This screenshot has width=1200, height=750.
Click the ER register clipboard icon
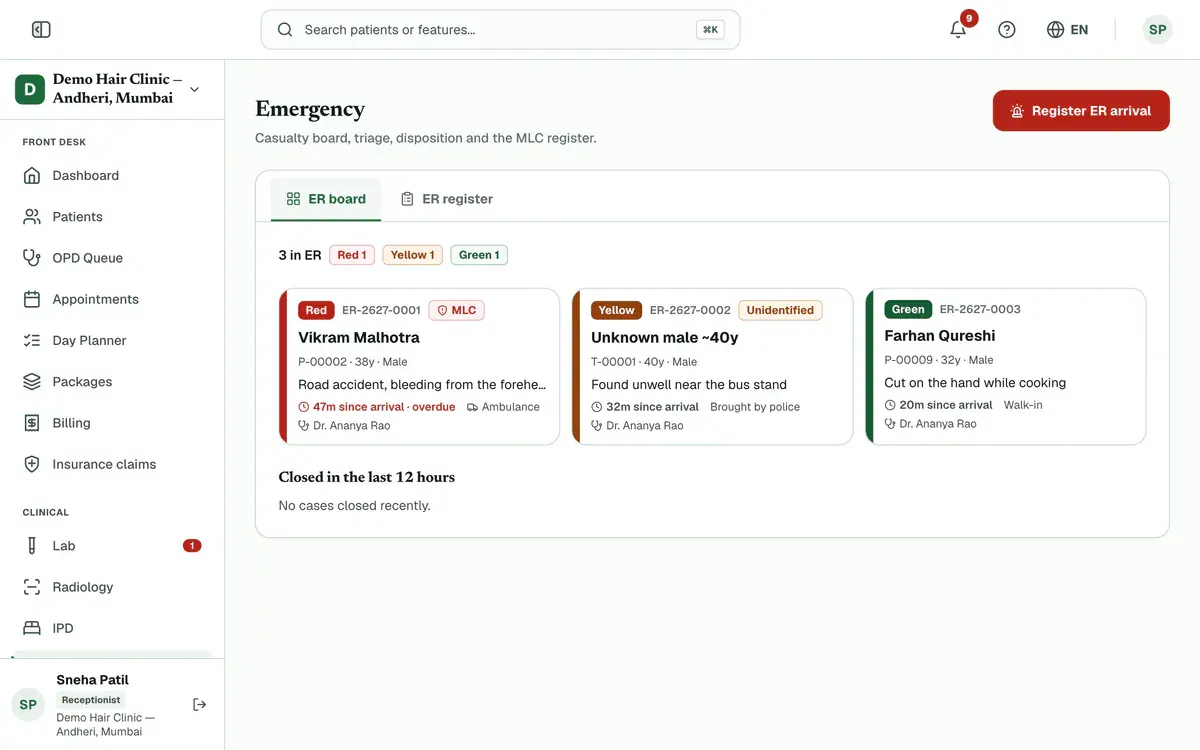coord(407,199)
